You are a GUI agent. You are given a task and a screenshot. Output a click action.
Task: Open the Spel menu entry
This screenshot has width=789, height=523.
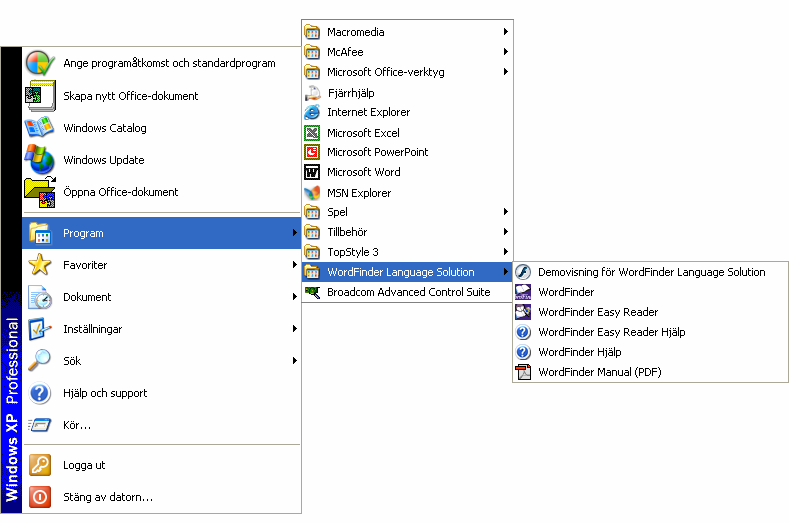coord(407,212)
